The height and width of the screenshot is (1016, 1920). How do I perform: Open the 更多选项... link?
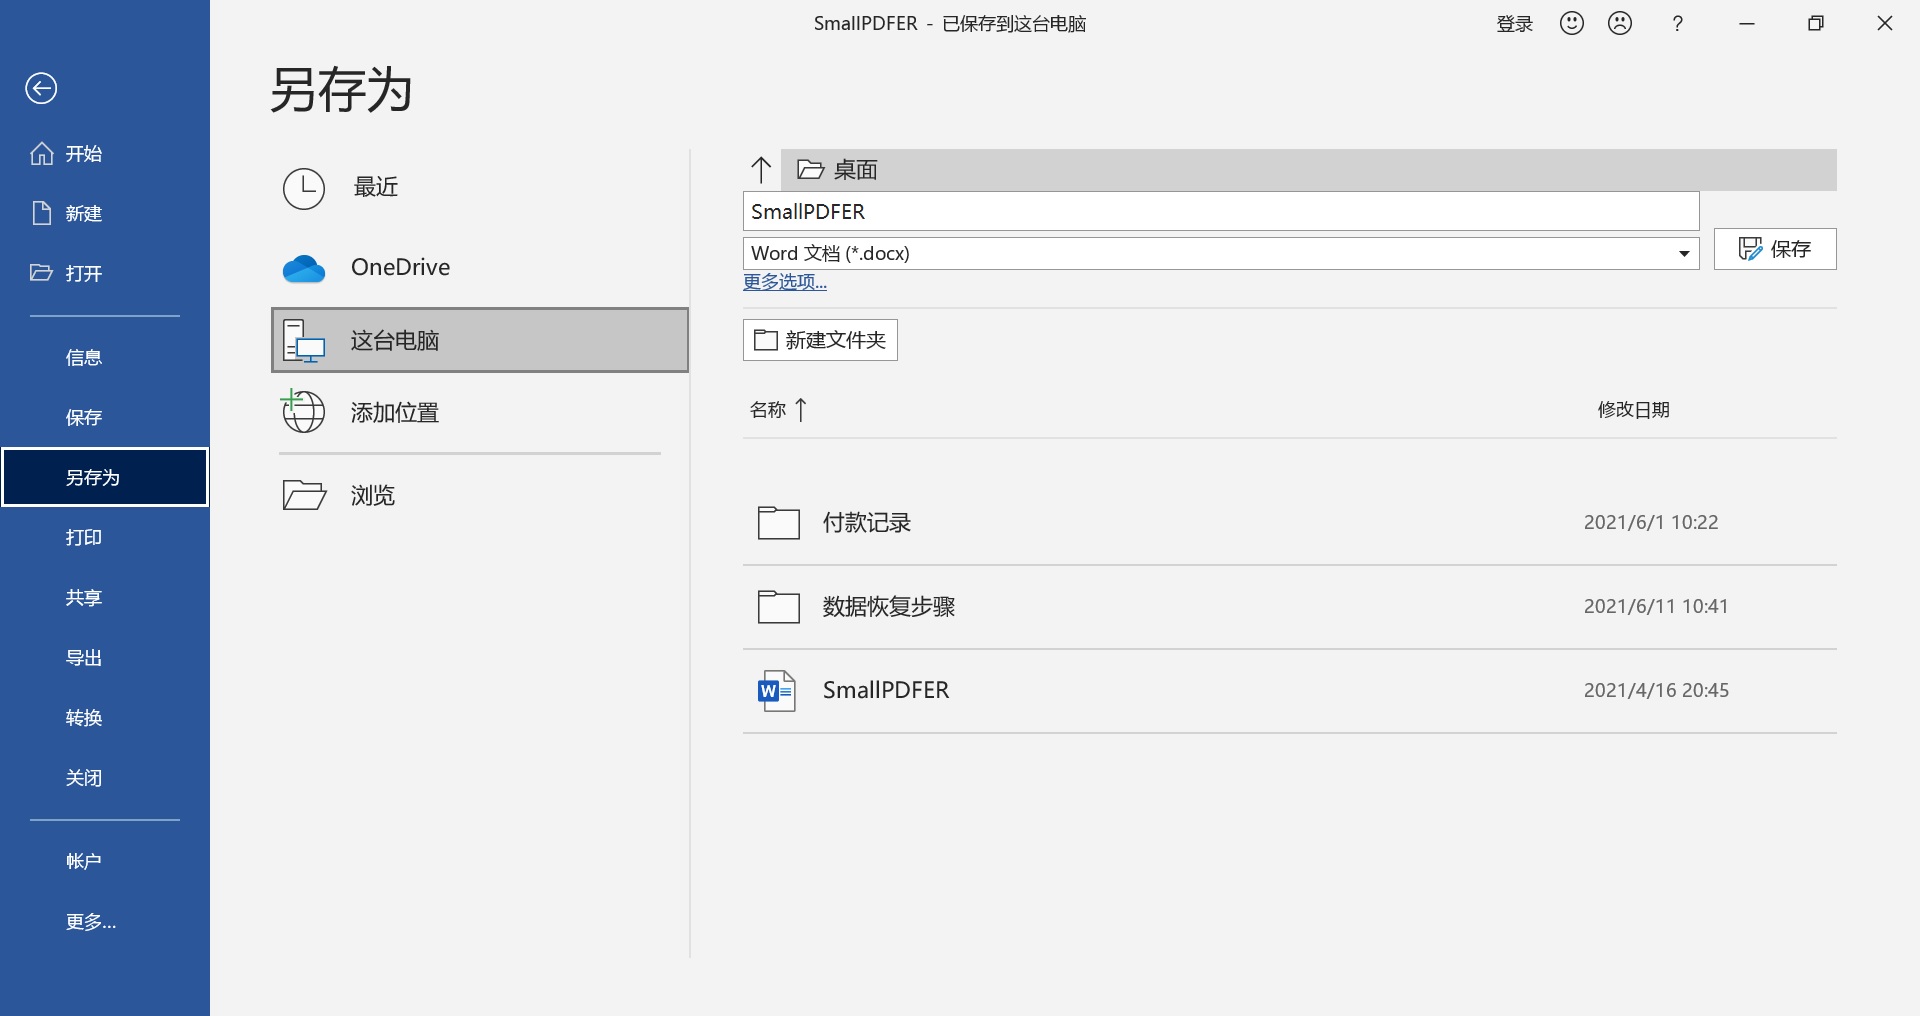[x=785, y=282]
